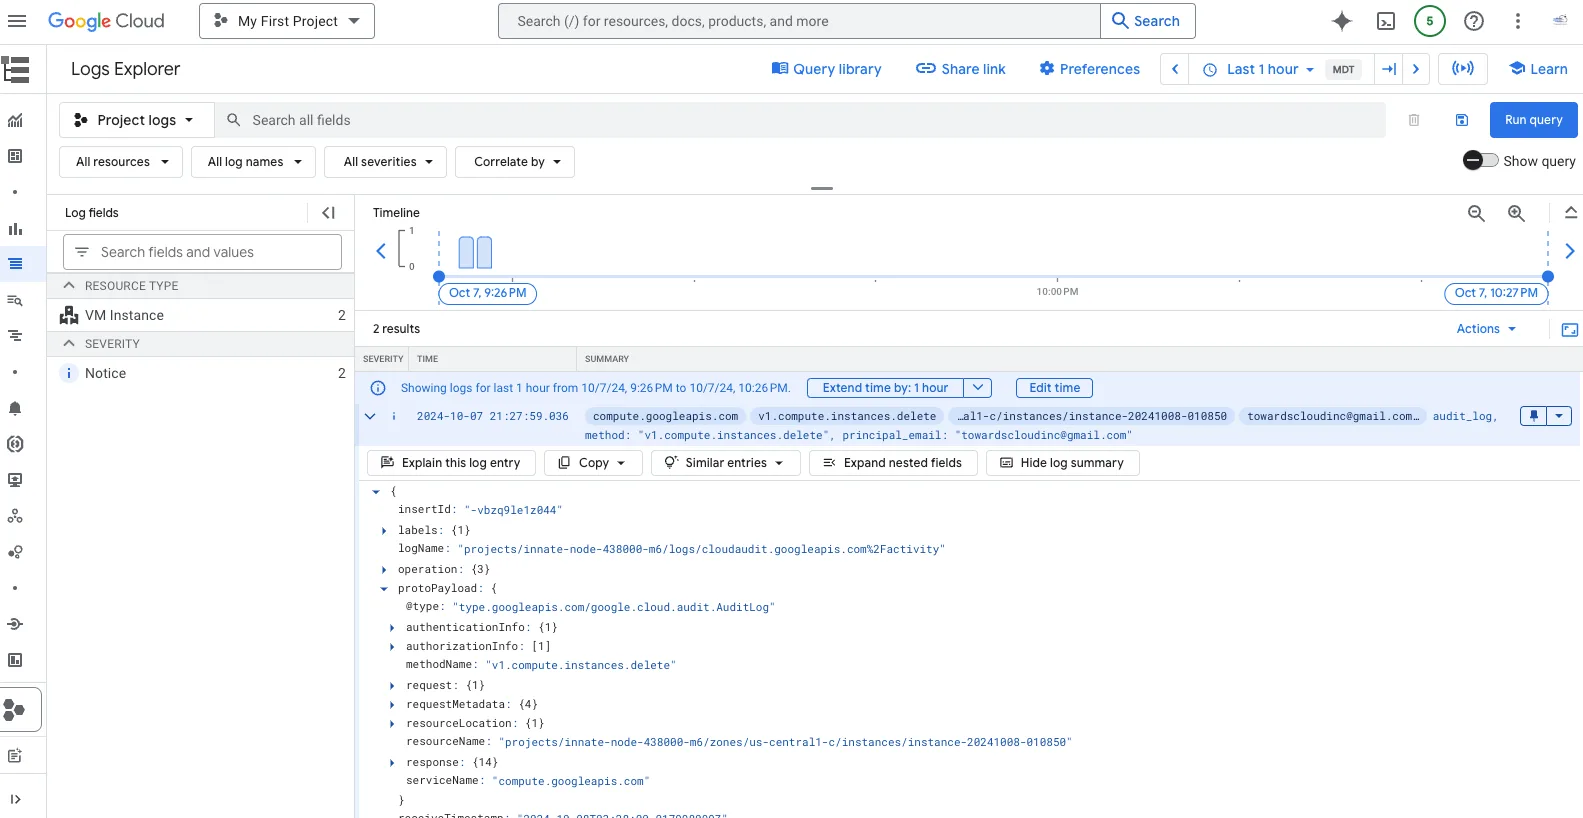Open the Correlate by dropdown

click(x=515, y=162)
